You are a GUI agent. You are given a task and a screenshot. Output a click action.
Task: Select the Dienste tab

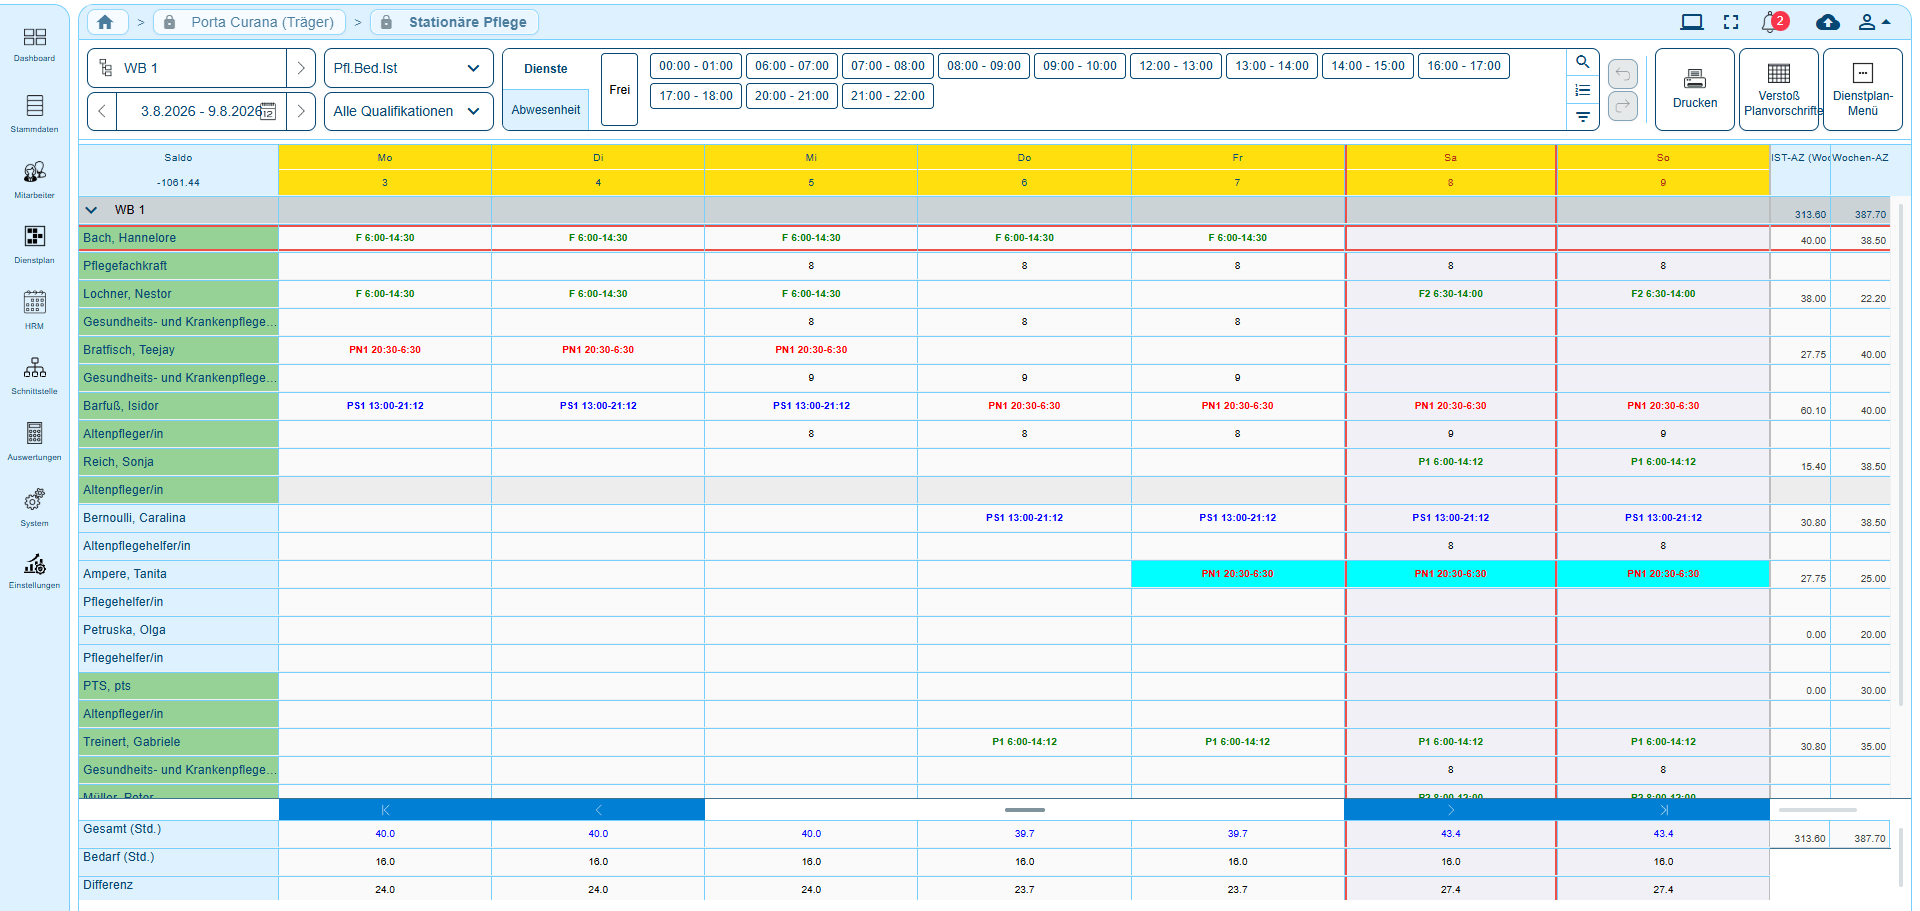[545, 69]
